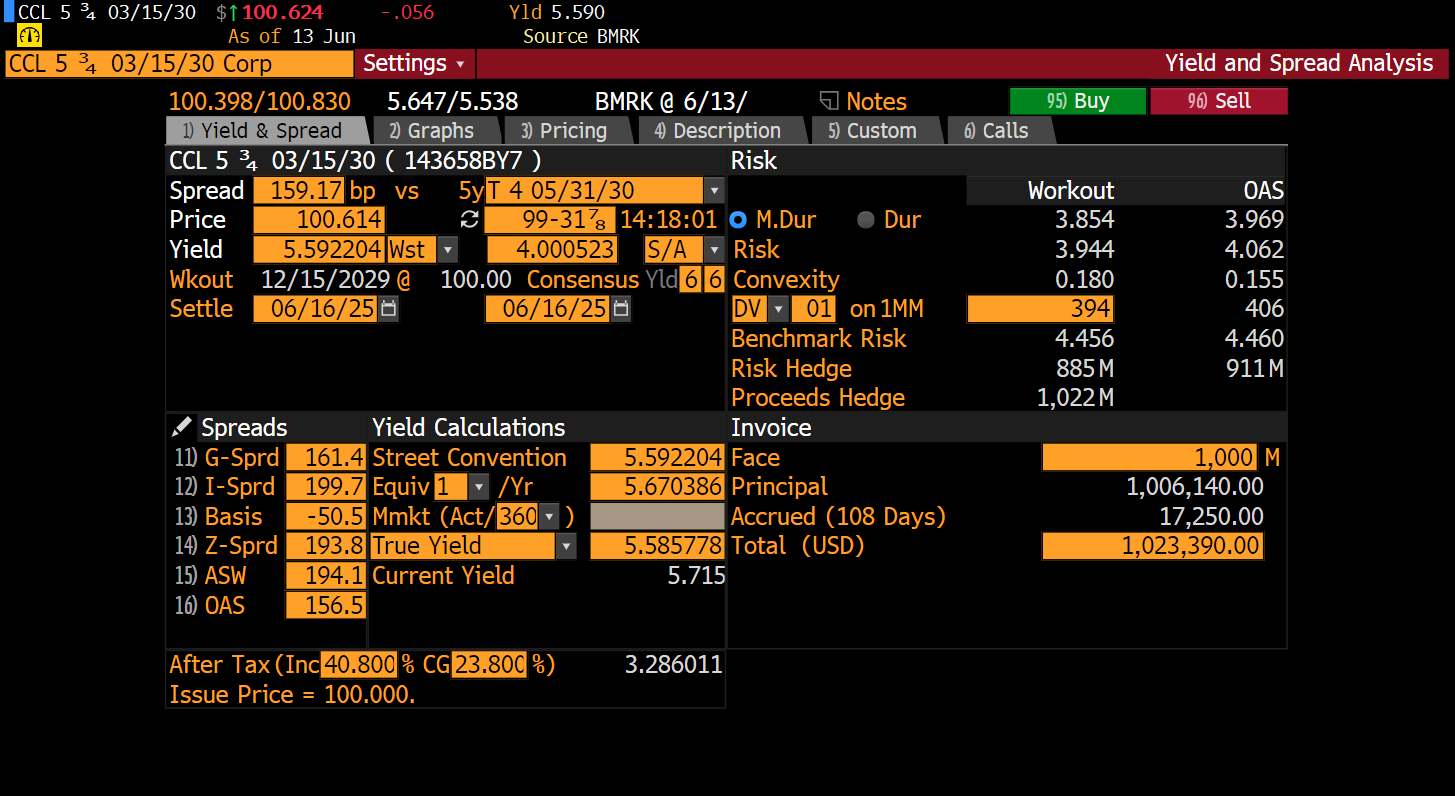Viewport: 1455px width, 796px height.
Task: Open the S/A frequency dropdown
Action: (714, 250)
